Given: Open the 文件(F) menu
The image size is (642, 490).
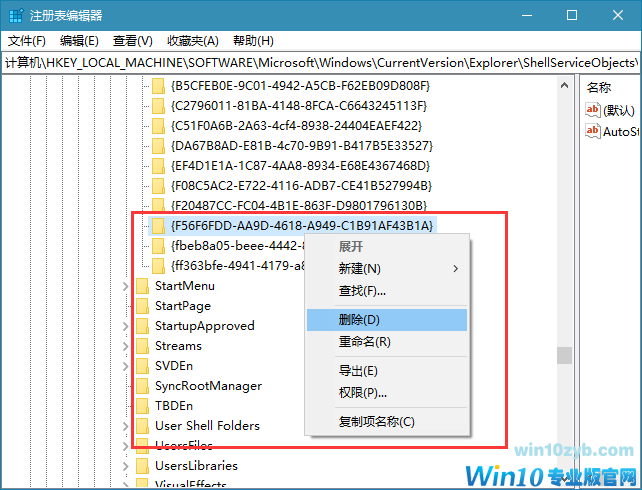Looking at the screenshot, I should 27,41.
